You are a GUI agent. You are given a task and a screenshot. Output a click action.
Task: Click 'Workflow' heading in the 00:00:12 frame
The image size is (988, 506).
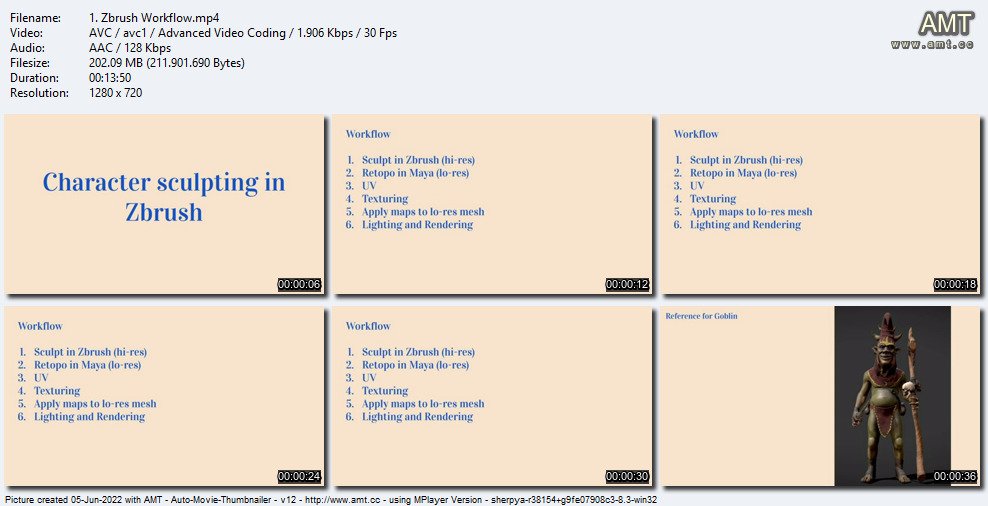[368, 134]
